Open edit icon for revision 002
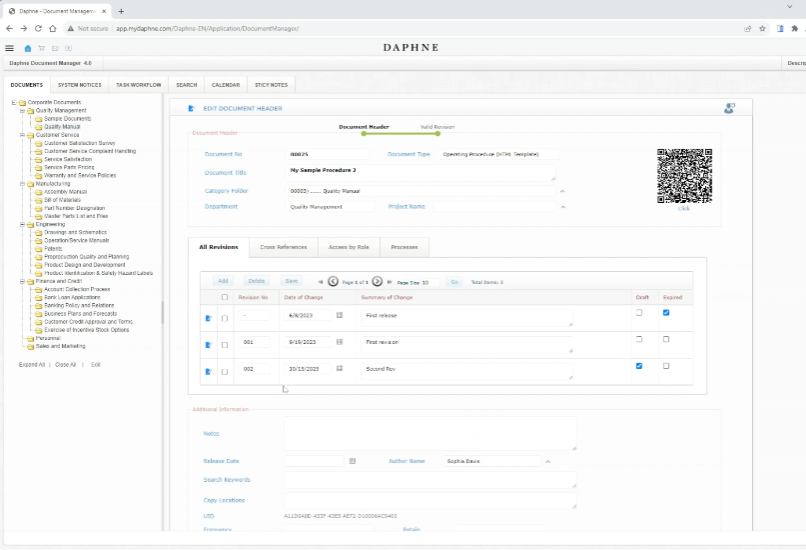806x550 pixels. click(208, 372)
